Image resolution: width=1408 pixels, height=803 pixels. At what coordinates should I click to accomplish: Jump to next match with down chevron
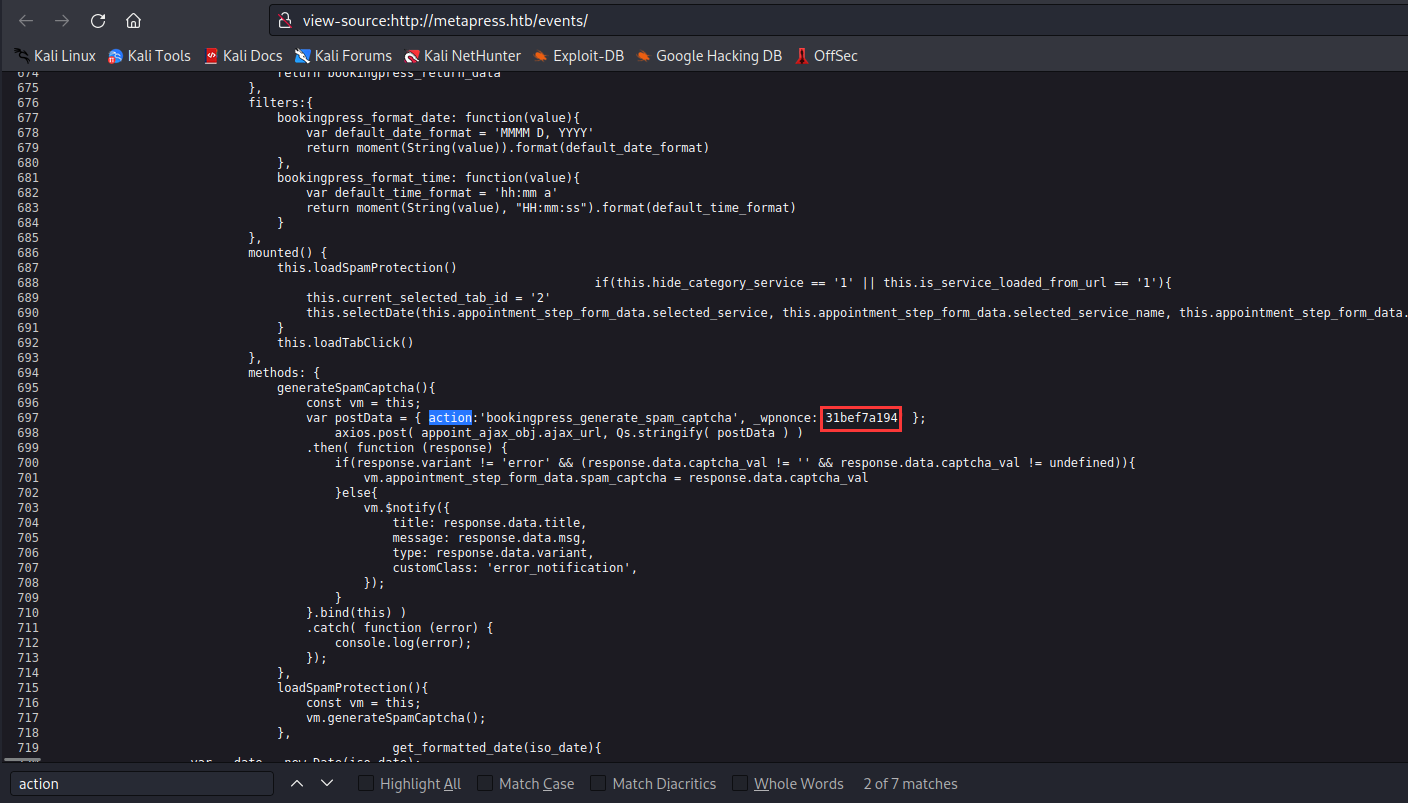327,783
